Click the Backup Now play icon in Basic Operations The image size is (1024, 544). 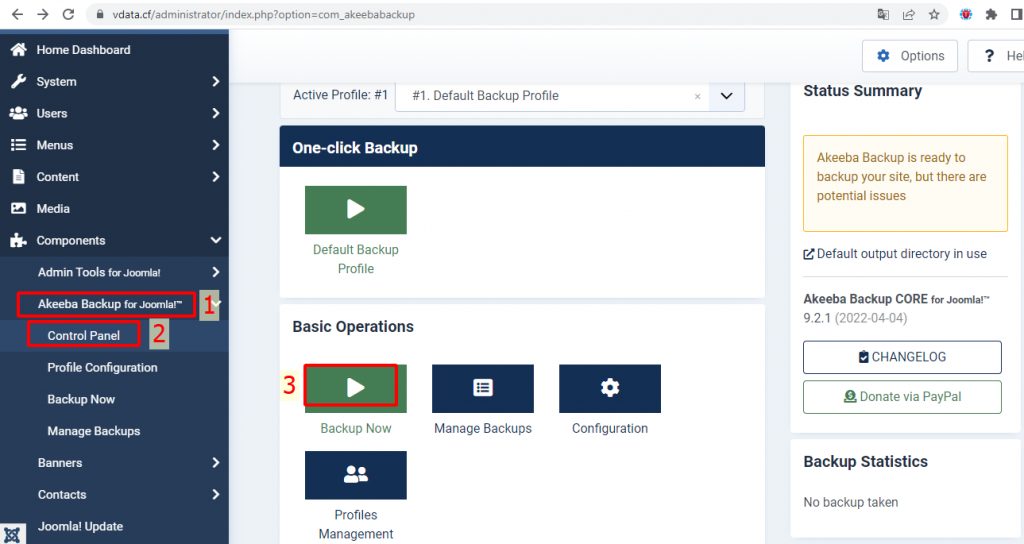click(x=355, y=388)
